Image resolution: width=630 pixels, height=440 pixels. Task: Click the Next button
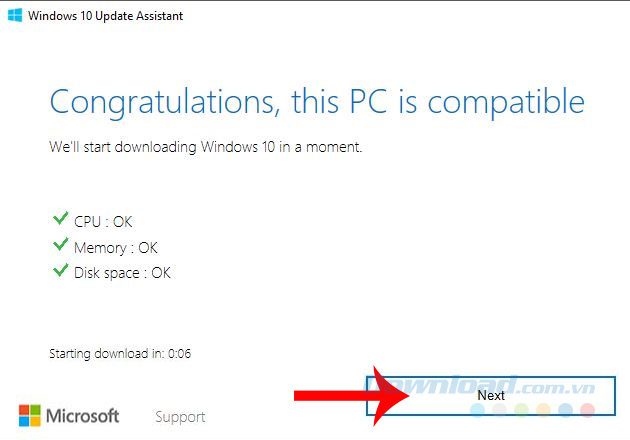[x=491, y=395]
